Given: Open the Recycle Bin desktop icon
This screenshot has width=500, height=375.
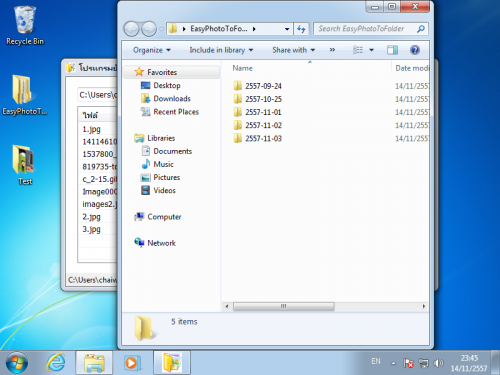Looking at the screenshot, I should 25,26.
